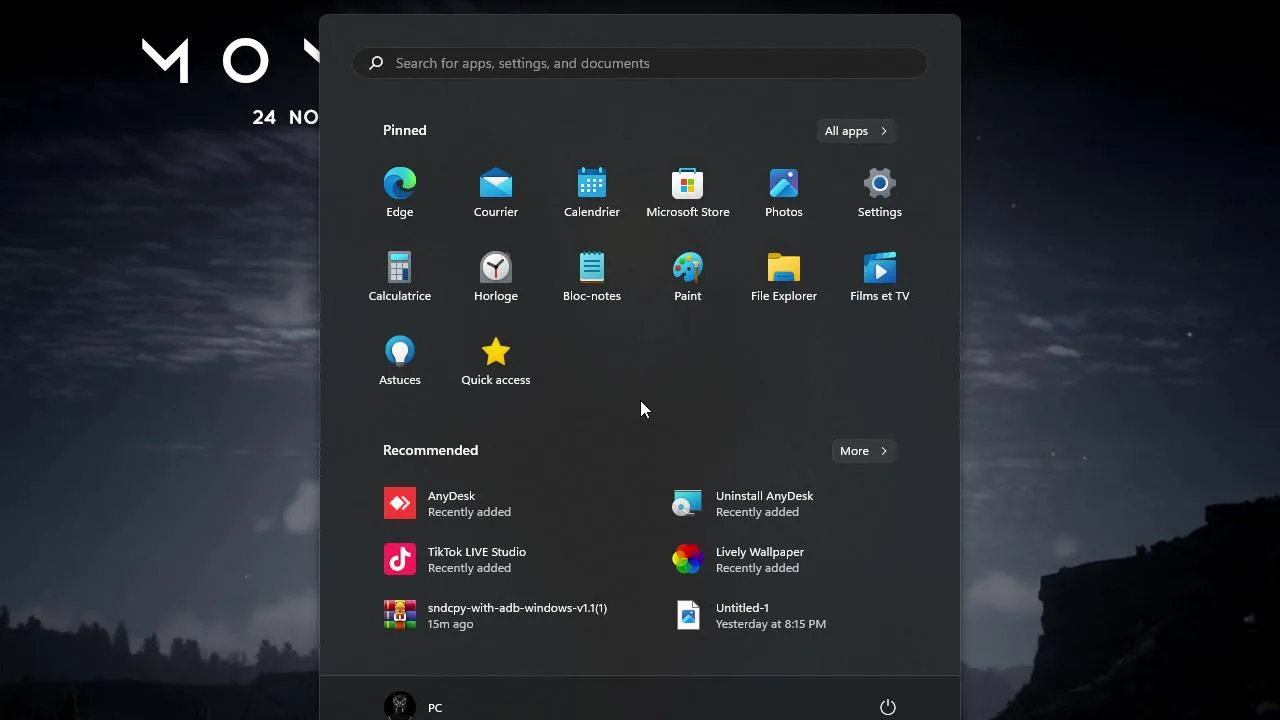This screenshot has width=1280, height=720.
Task: Click the PC account name
Action: click(435, 708)
